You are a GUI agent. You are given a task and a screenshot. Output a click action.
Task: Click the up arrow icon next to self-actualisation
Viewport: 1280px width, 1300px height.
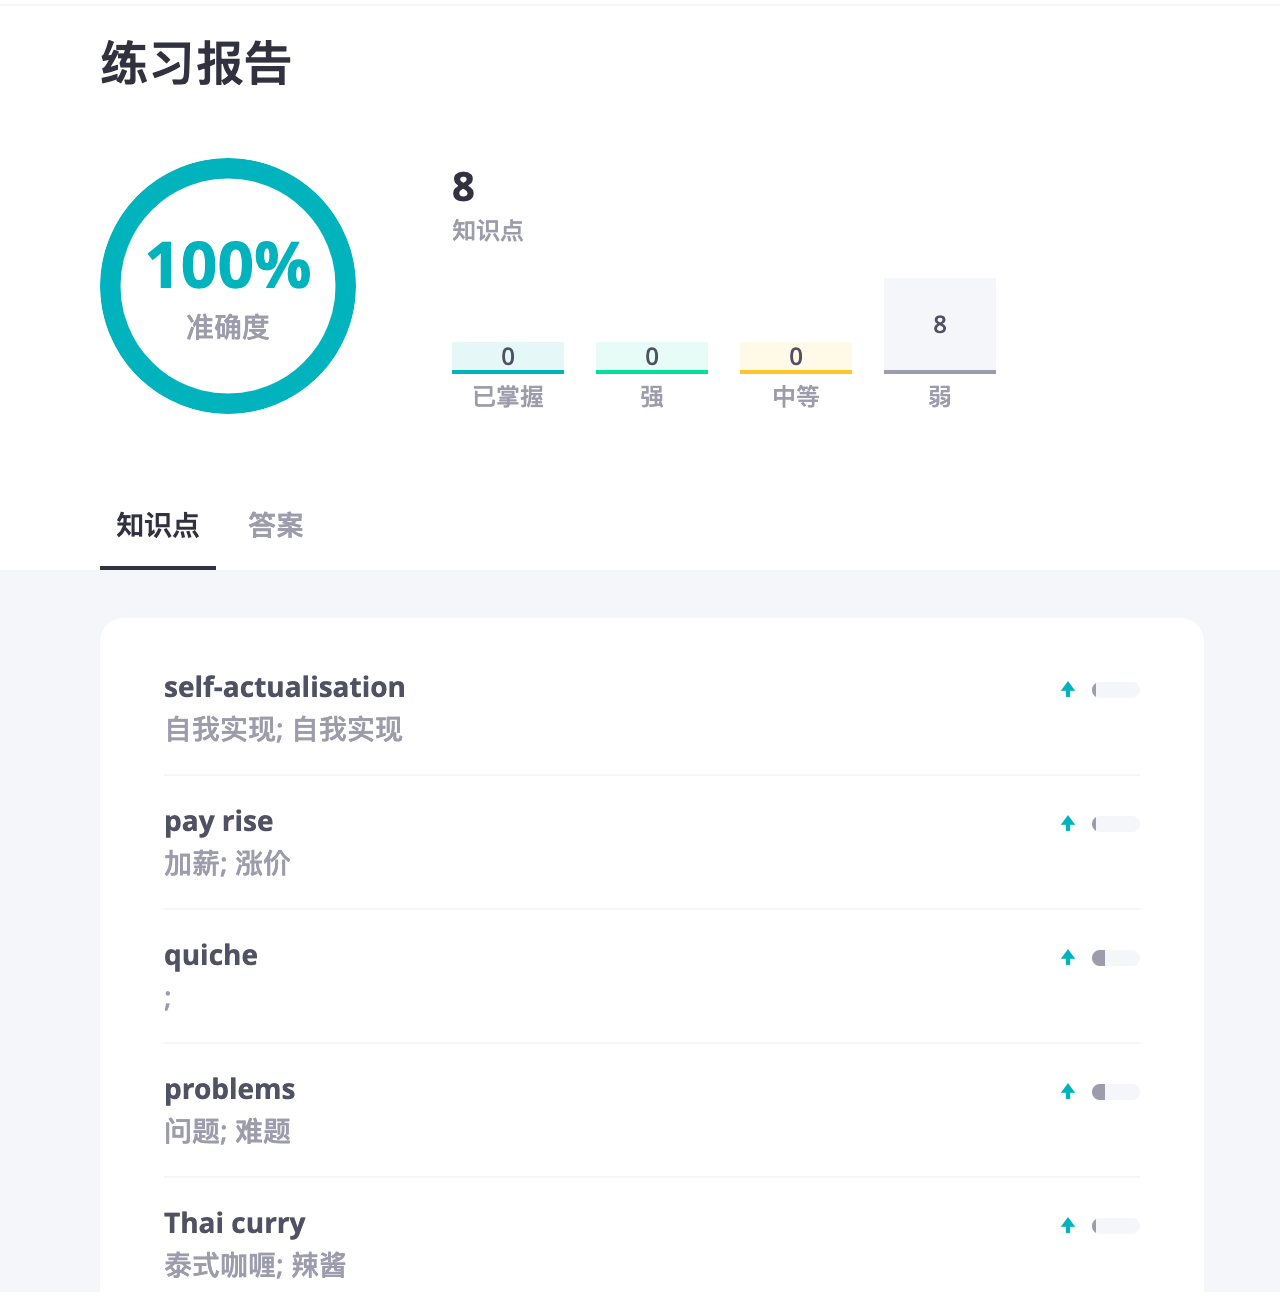click(1068, 689)
